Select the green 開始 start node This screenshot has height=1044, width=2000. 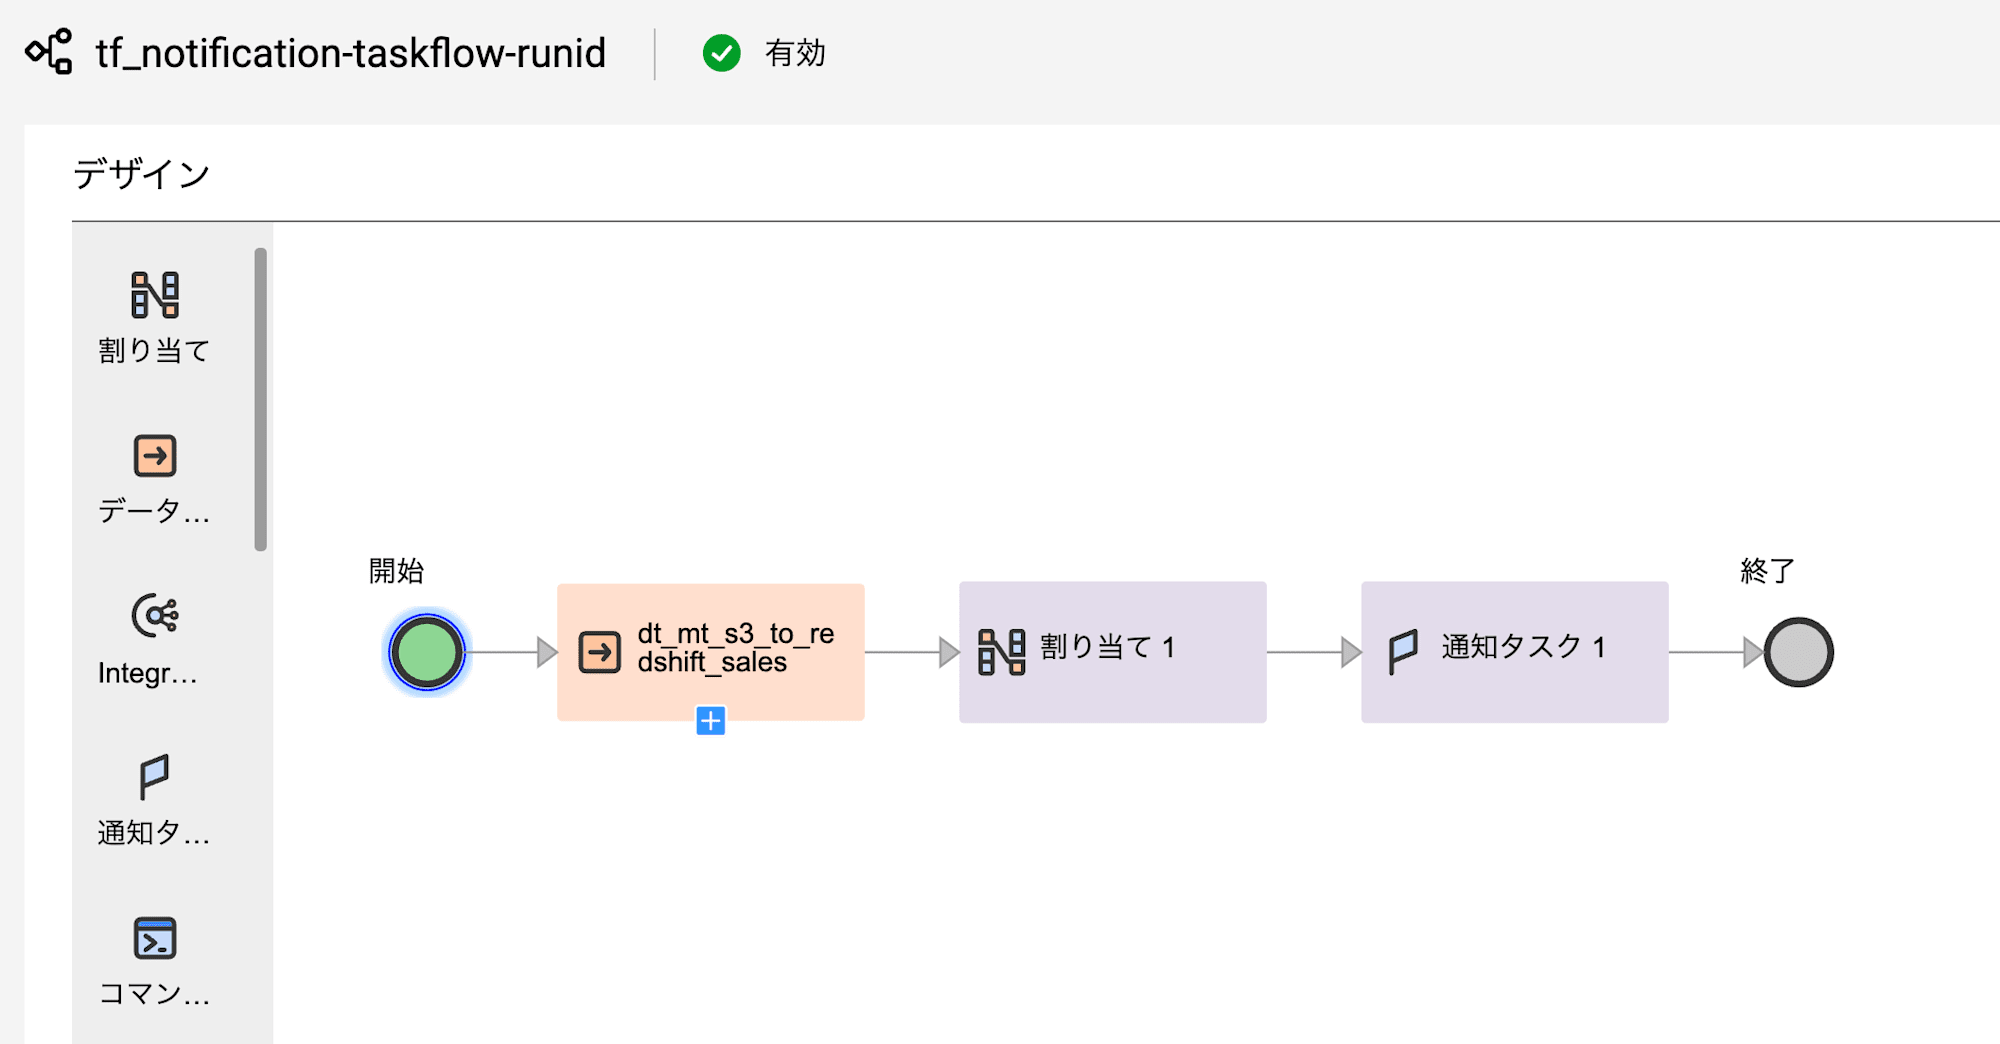[427, 653]
